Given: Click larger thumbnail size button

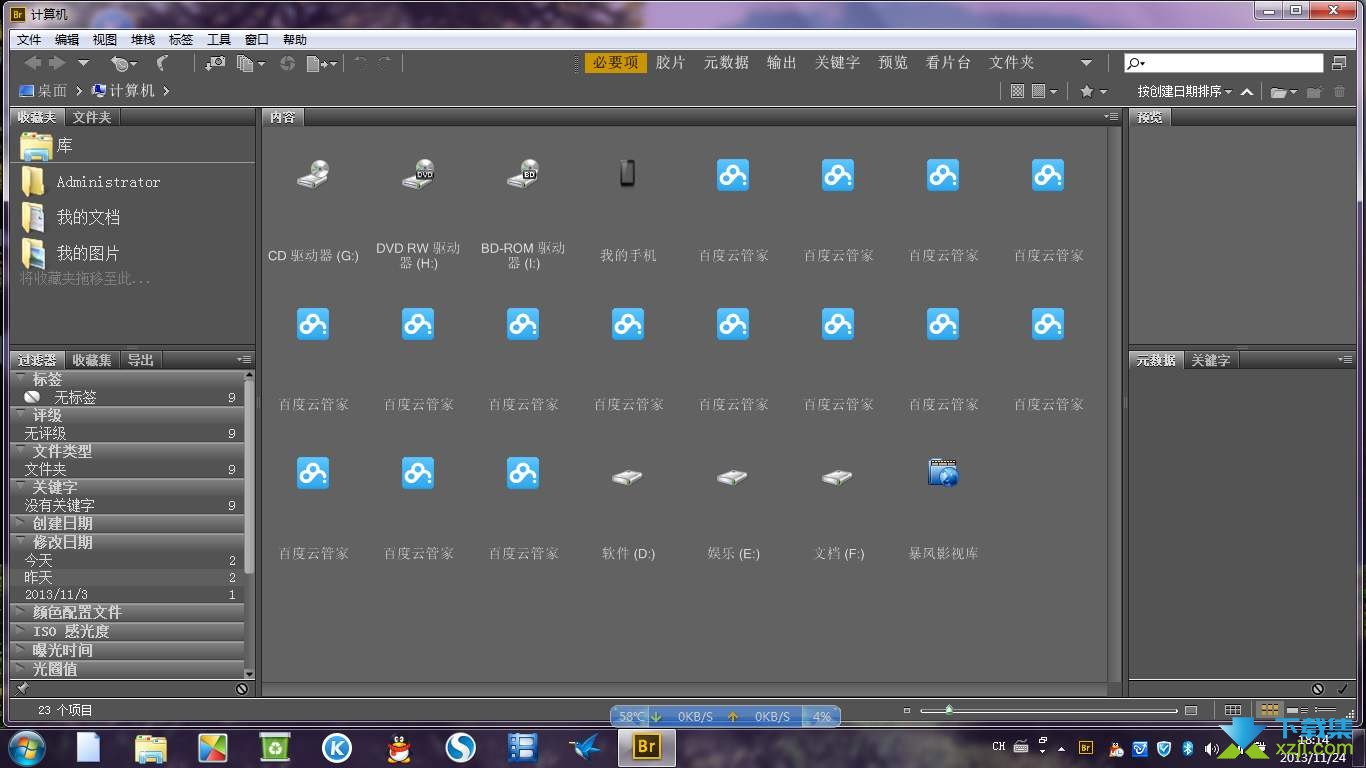Looking at the screenshot, I should tap(1191, 711).
